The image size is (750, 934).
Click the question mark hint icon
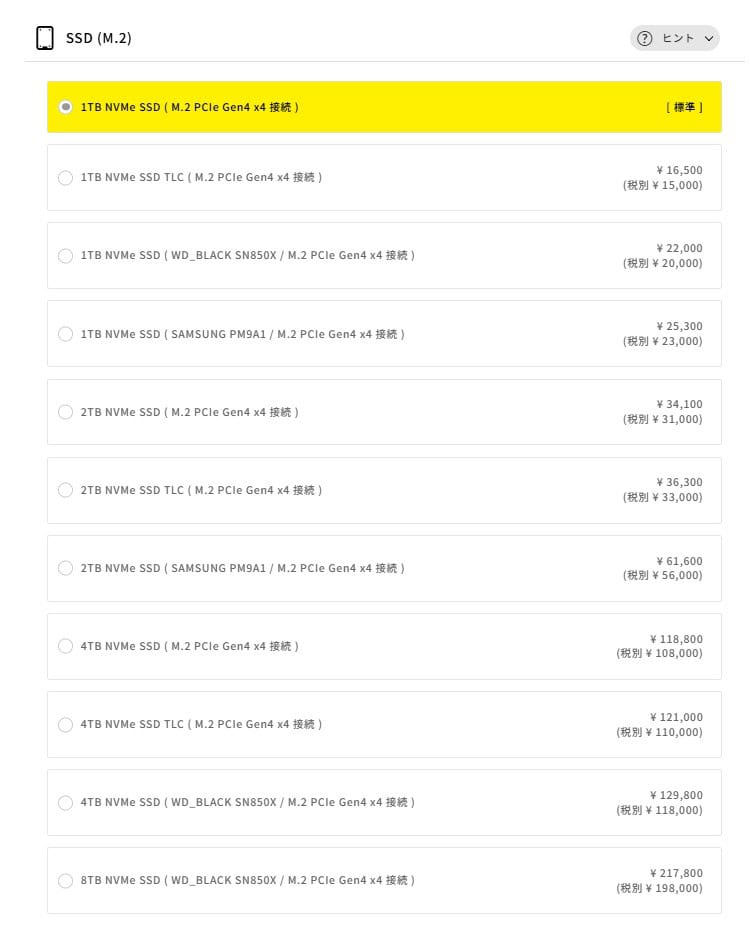point(645,38)
